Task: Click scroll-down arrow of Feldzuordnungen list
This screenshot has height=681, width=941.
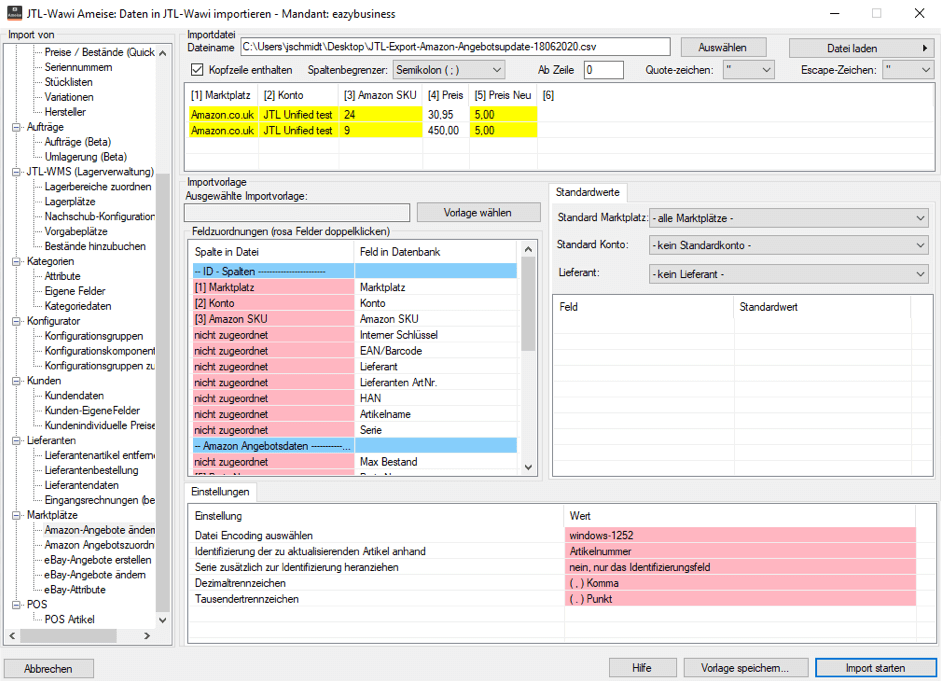Action: coord(528,467)
